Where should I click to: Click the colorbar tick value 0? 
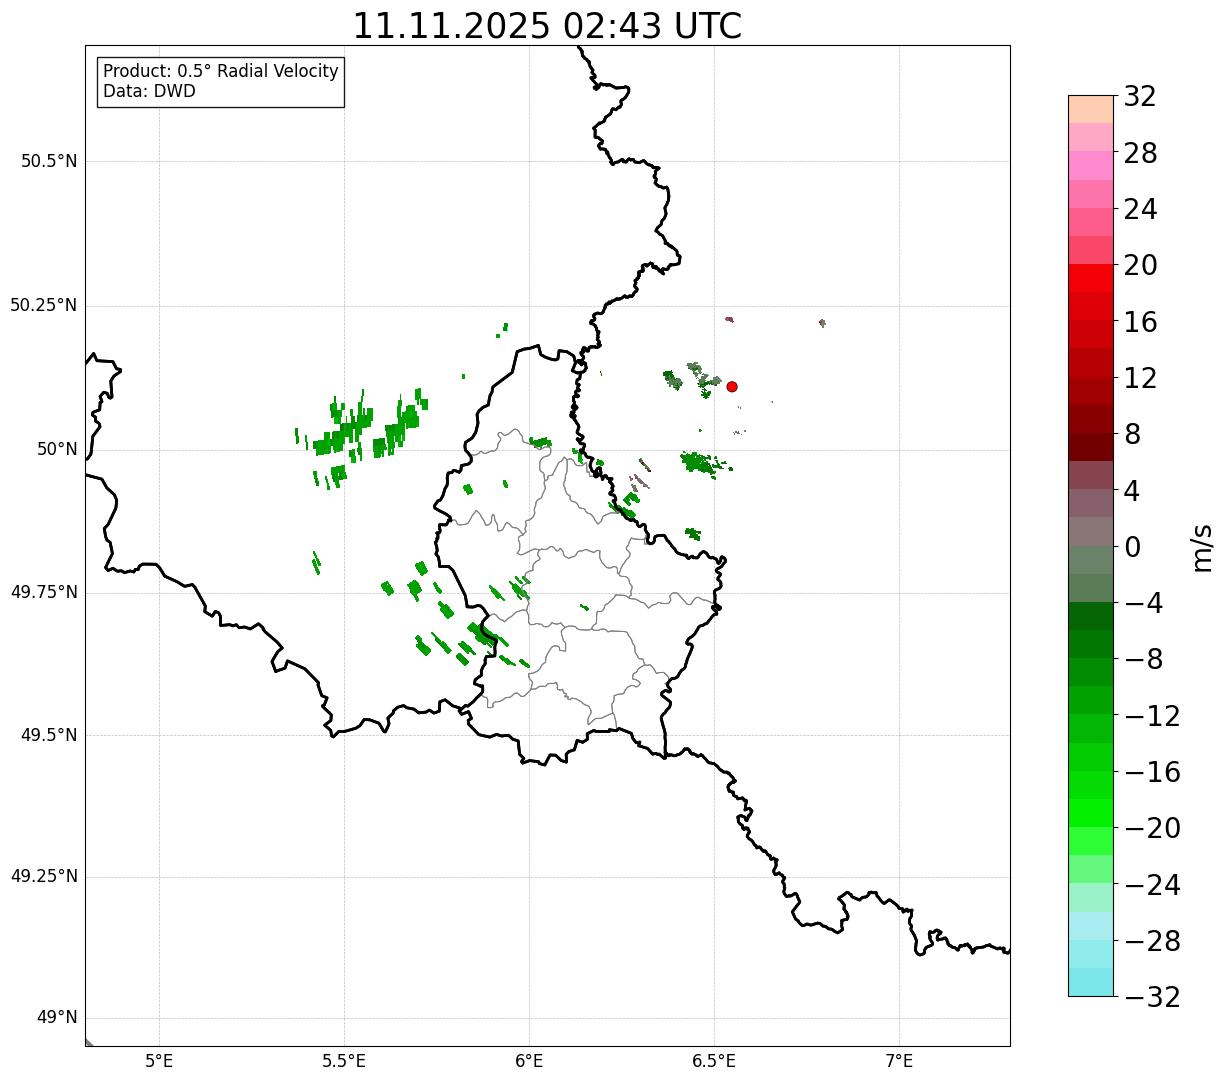(x=1132, y=547)
